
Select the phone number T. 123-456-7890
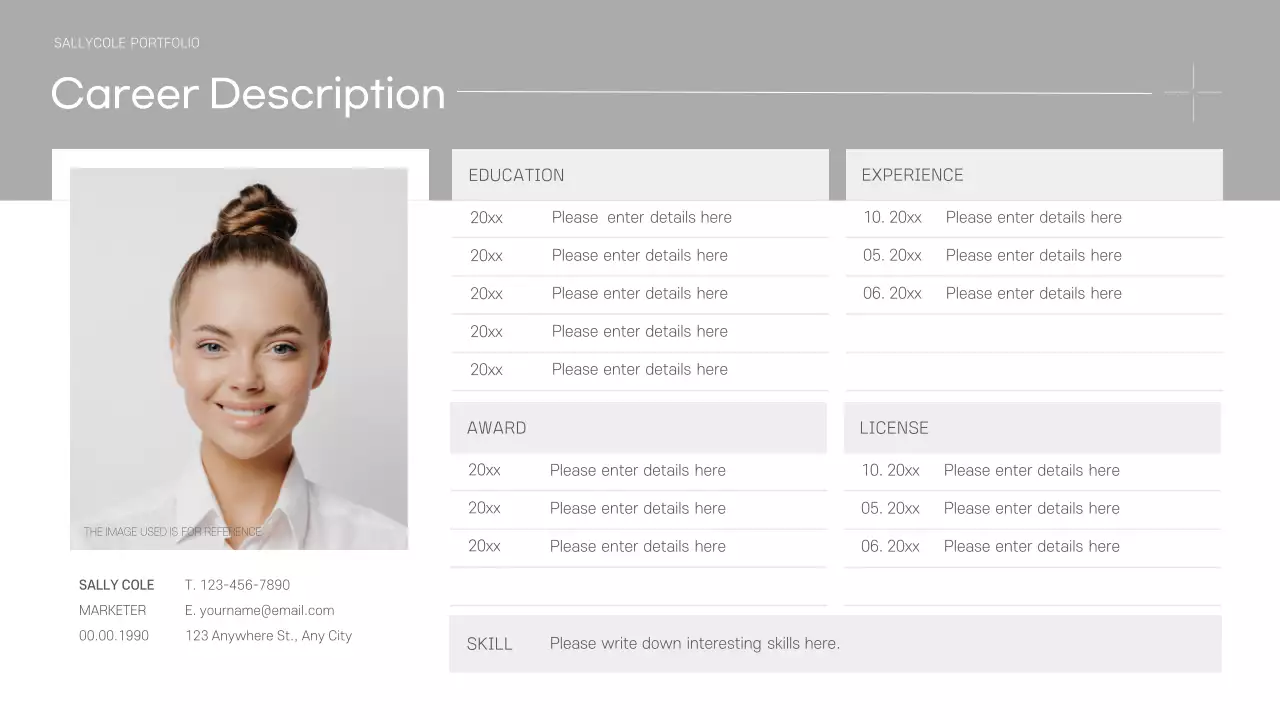click(x=237, y=585)
